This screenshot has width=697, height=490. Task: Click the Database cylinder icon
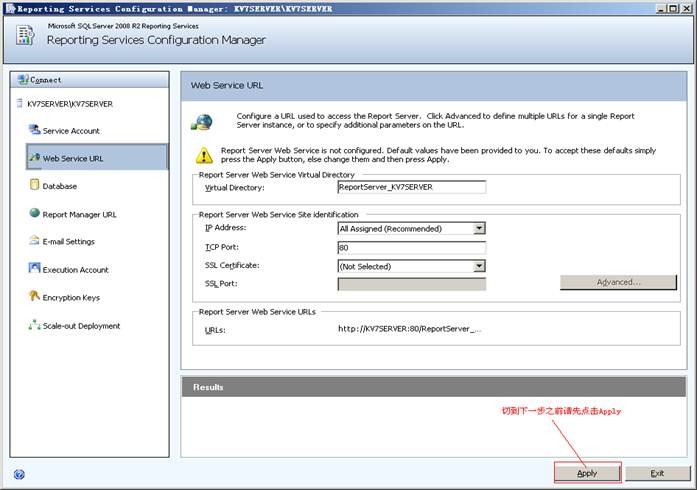[34, 185]
